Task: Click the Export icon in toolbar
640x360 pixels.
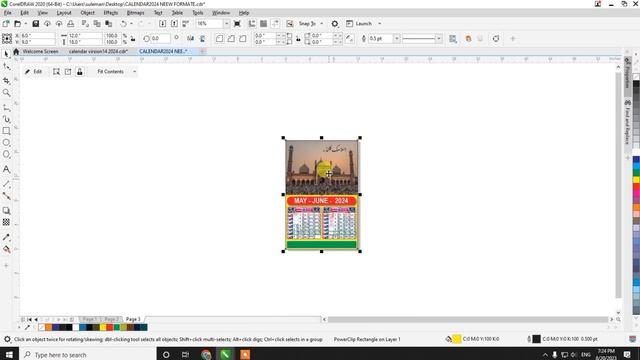Action: coord(174,24)
